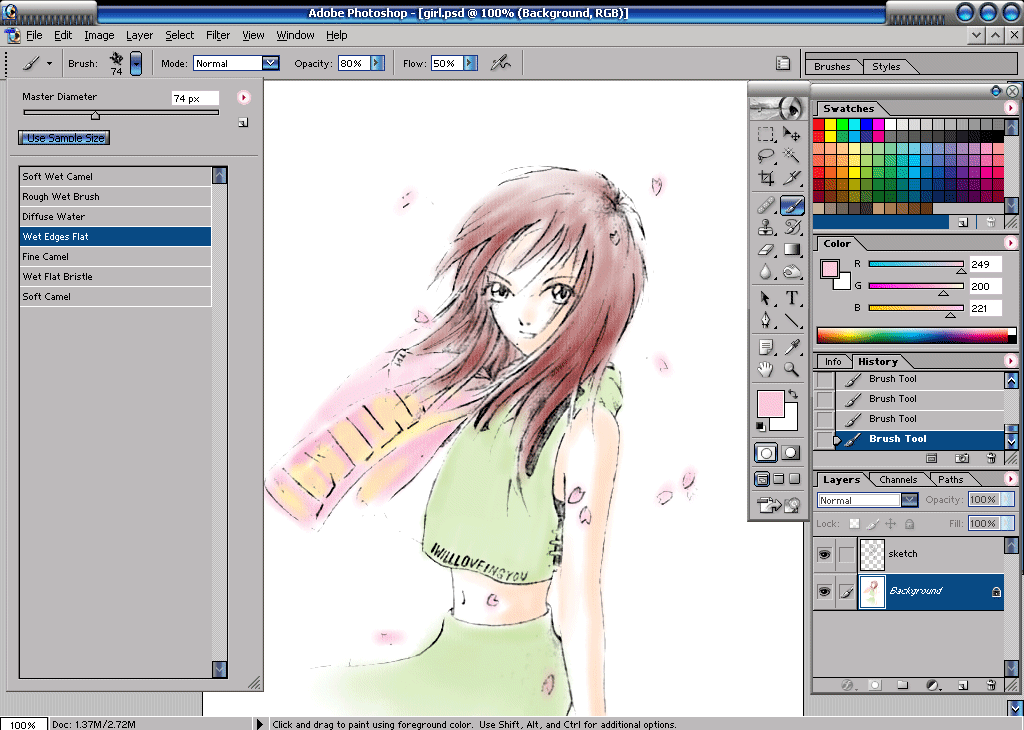Switch to Standard edit mode

[x=766, y=452]
